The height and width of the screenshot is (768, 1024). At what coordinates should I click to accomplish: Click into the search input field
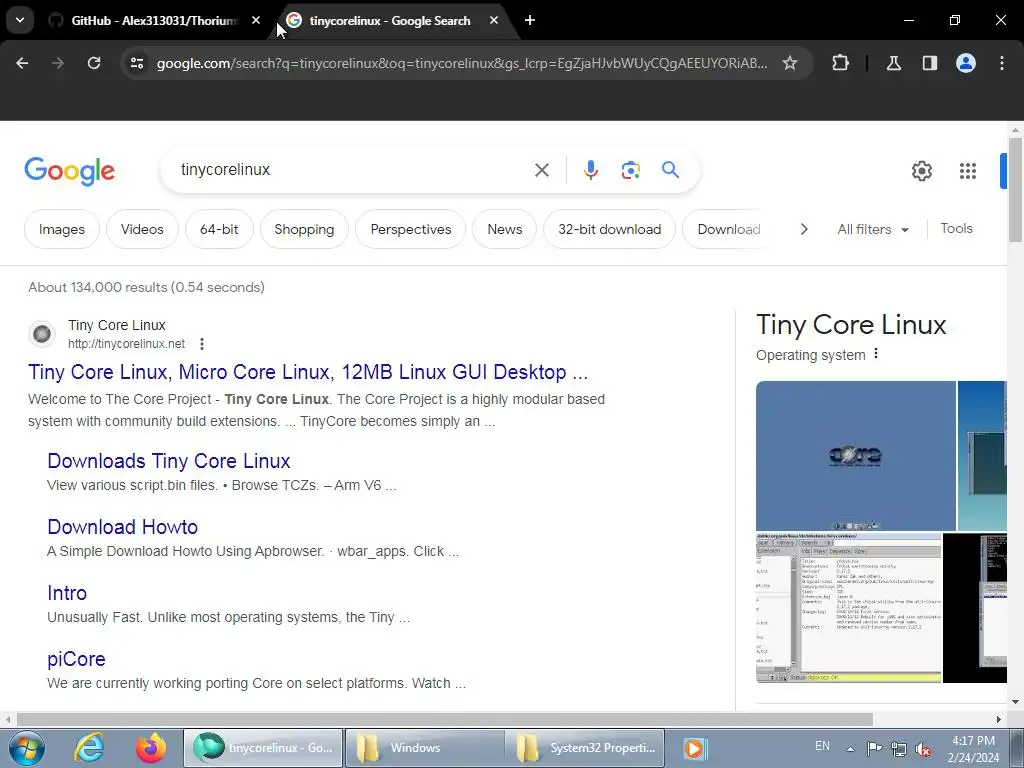click(353, 170)
